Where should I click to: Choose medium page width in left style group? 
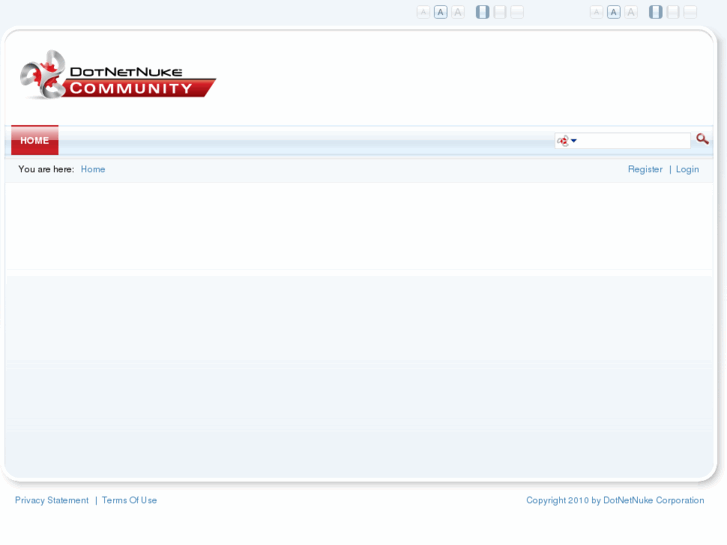(x=500, y=12)
